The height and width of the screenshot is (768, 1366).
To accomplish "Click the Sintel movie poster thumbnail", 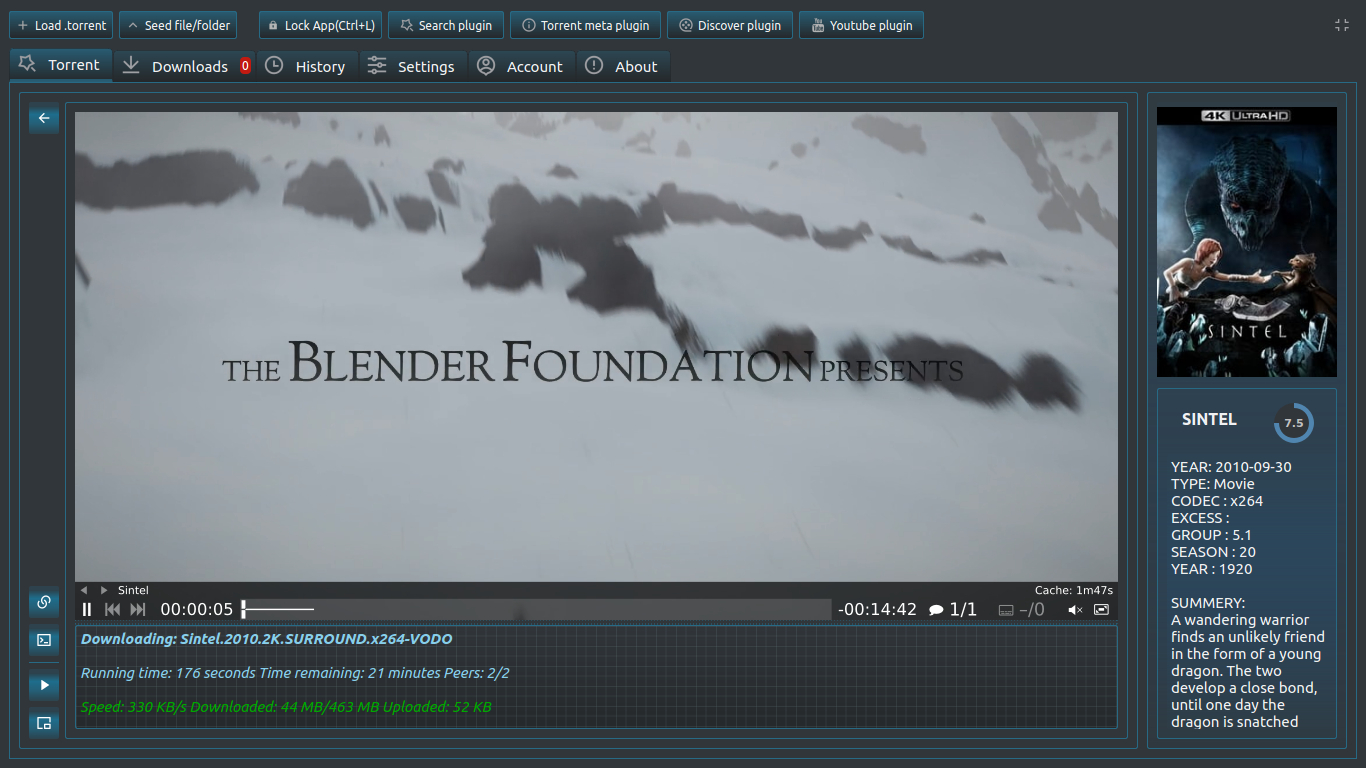I will point(1246,242).
